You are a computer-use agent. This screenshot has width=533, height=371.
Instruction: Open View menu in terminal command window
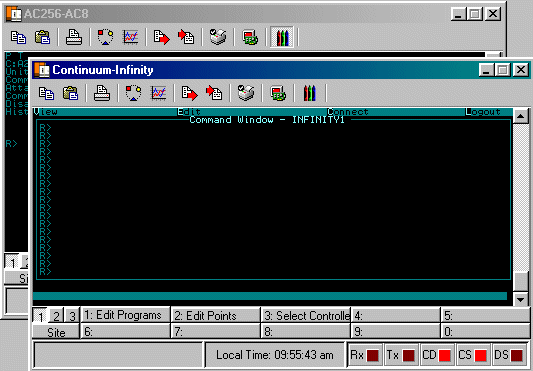click(x=46, y=112)
